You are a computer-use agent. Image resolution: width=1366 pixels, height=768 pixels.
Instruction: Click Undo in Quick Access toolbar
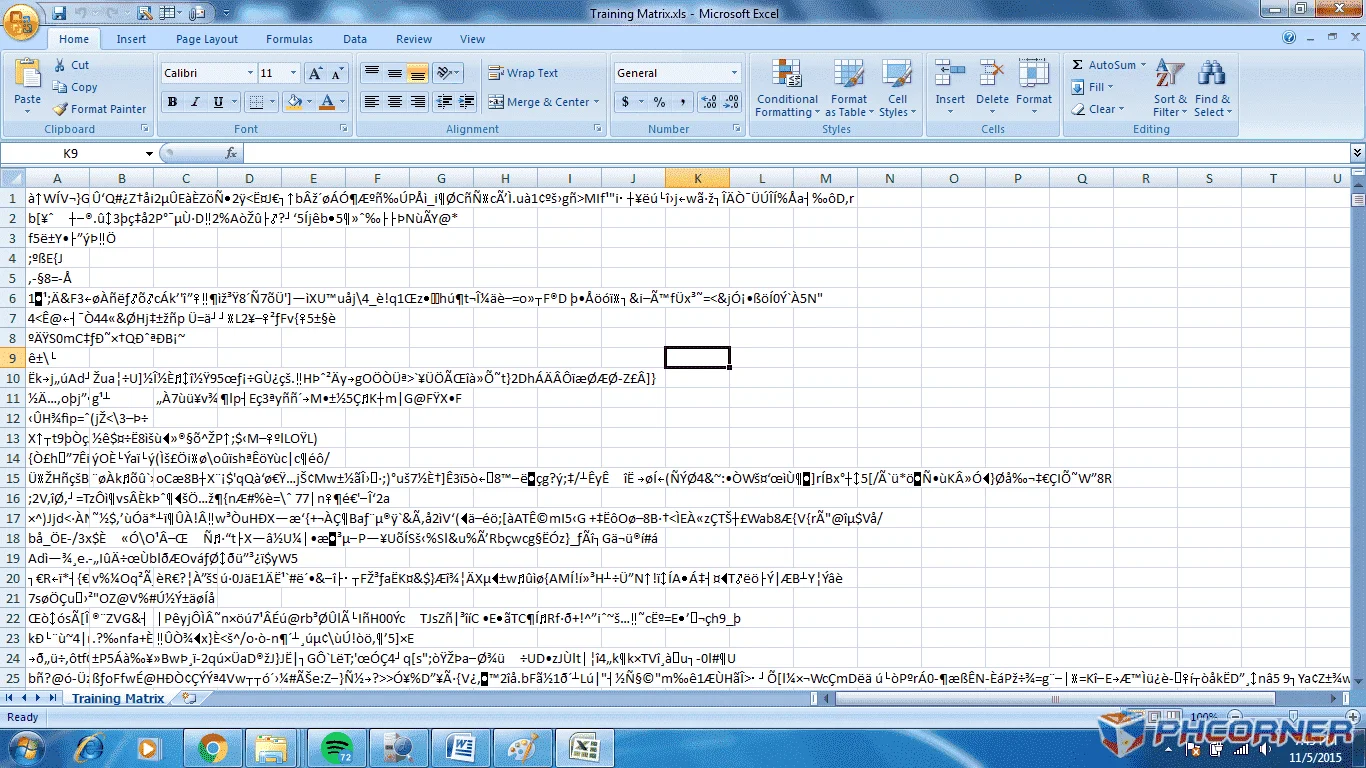pos(82,13)
